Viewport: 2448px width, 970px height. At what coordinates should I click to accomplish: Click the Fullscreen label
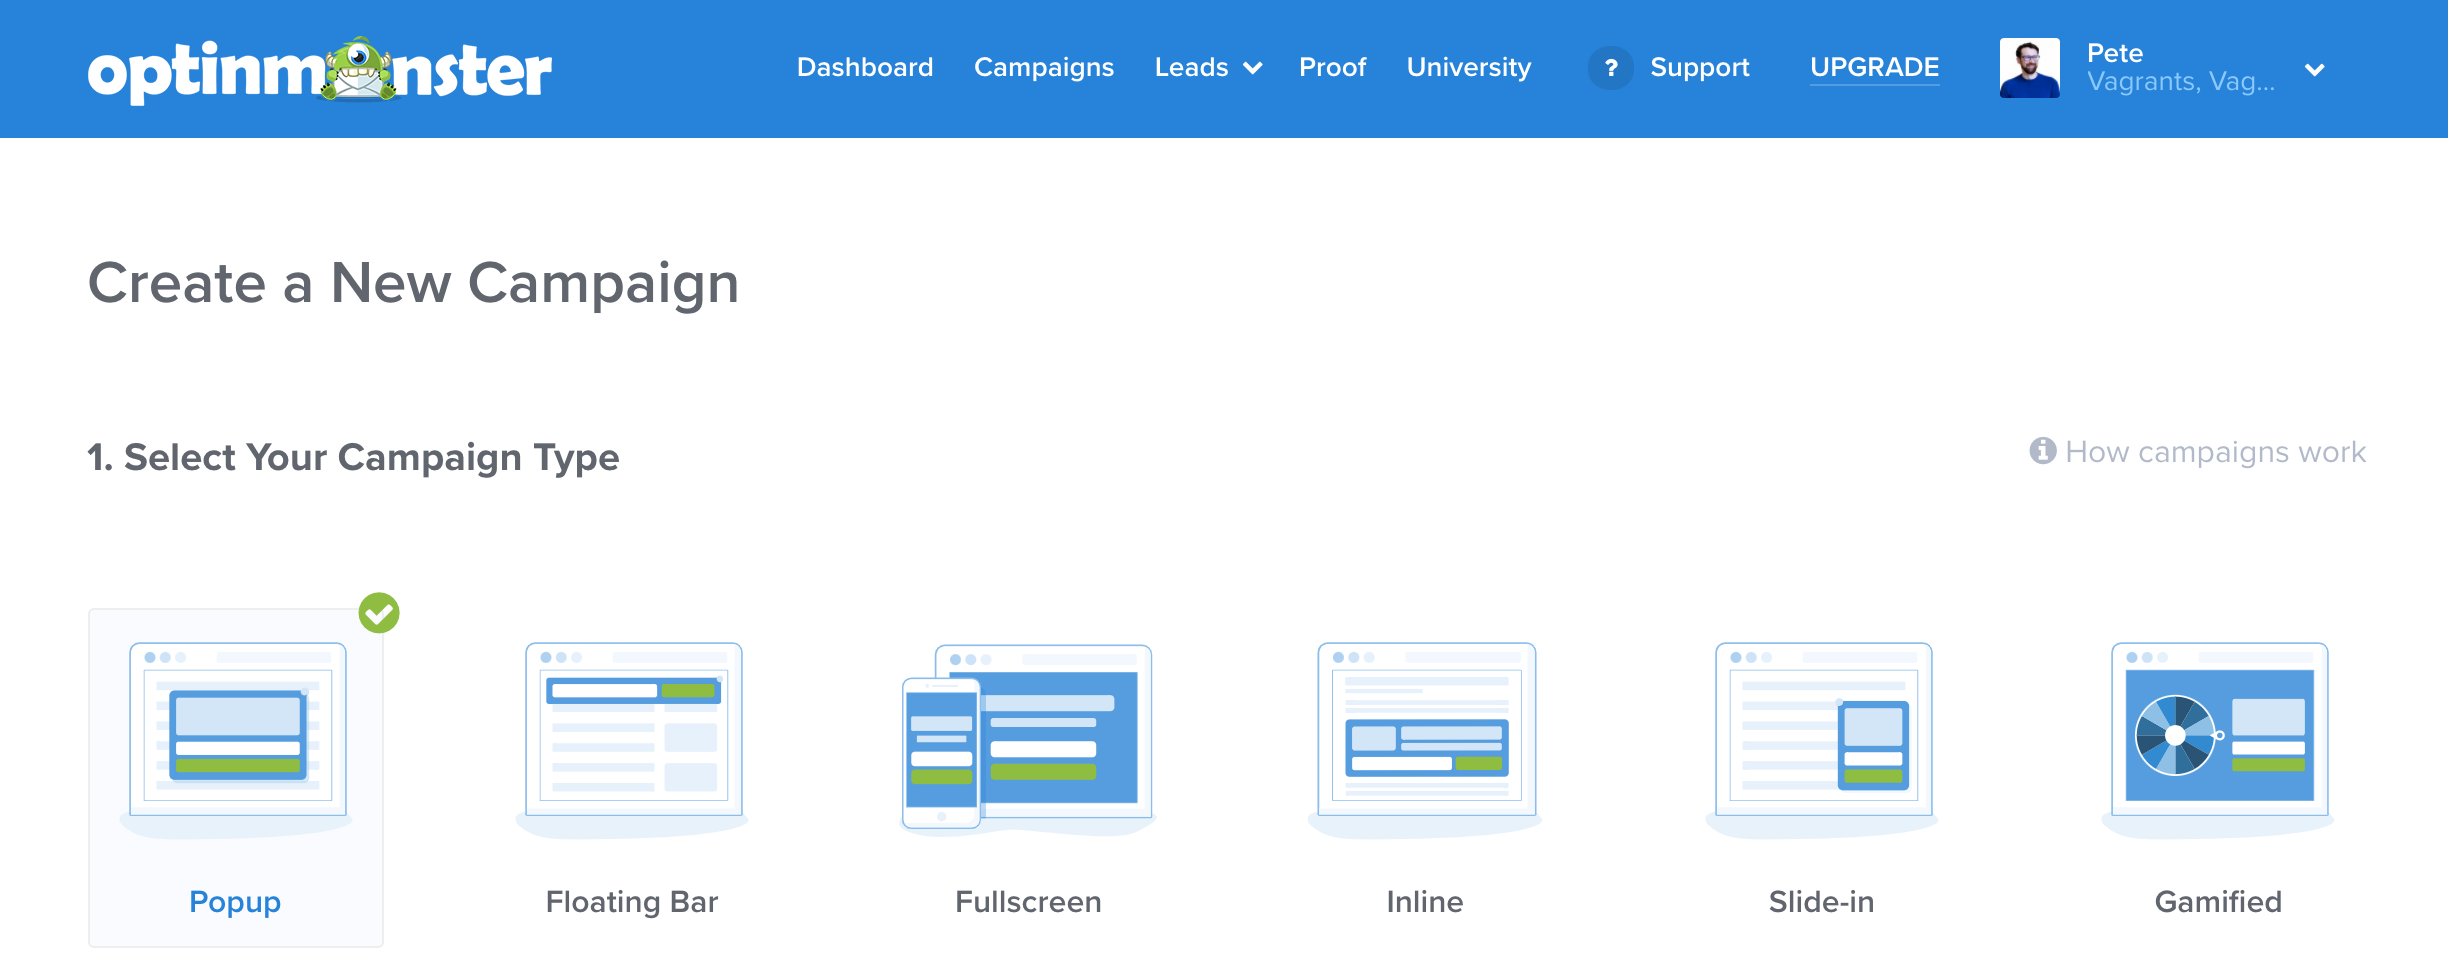click(x=1028, y=902)
